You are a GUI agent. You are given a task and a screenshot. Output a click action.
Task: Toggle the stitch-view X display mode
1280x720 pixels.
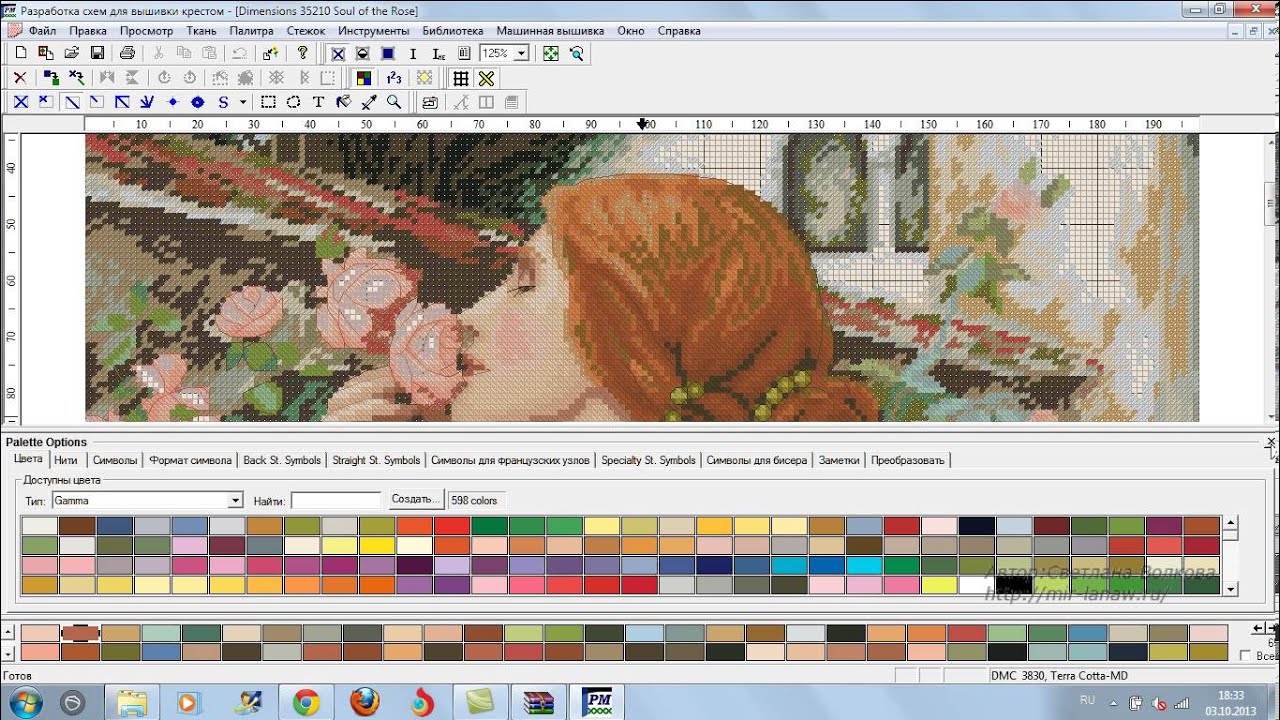[338, 53]
